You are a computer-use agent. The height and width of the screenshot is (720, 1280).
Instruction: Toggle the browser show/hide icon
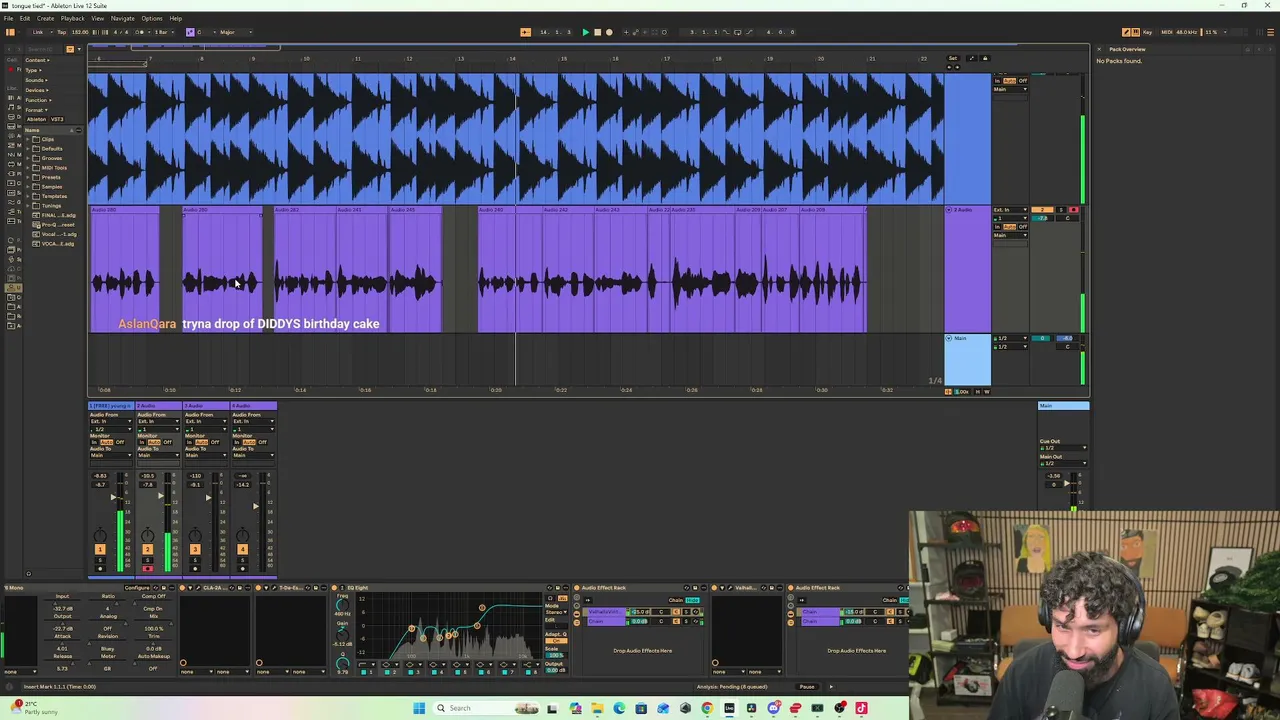click(x=10, y=32)
